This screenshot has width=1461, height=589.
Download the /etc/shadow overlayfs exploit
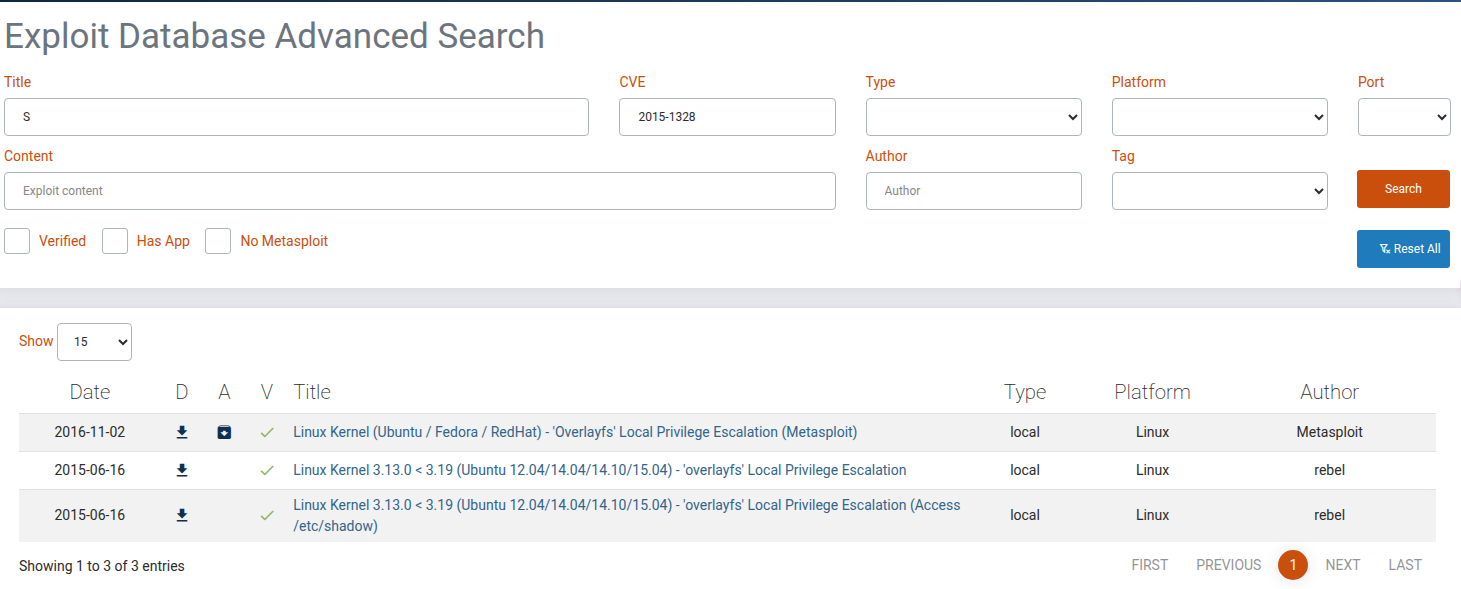pos(182,515)
